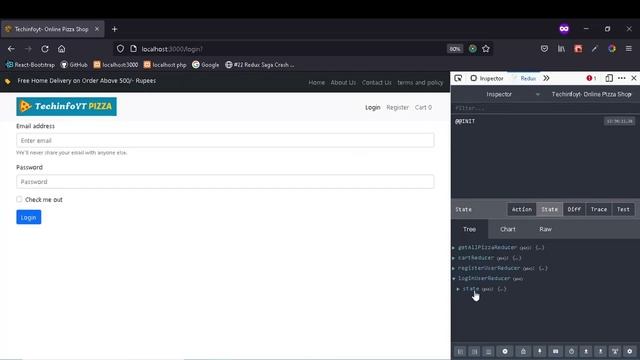Bookmark this page with star icon
The image size is (640, 360).
(x=486, y=49)
